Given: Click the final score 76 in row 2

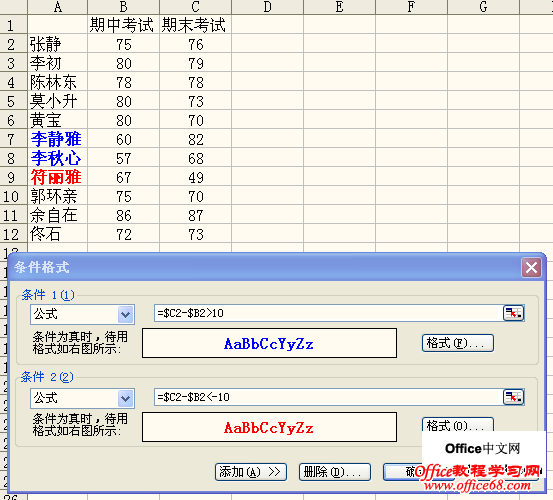Looking at the screenshot, I should 195,44.
